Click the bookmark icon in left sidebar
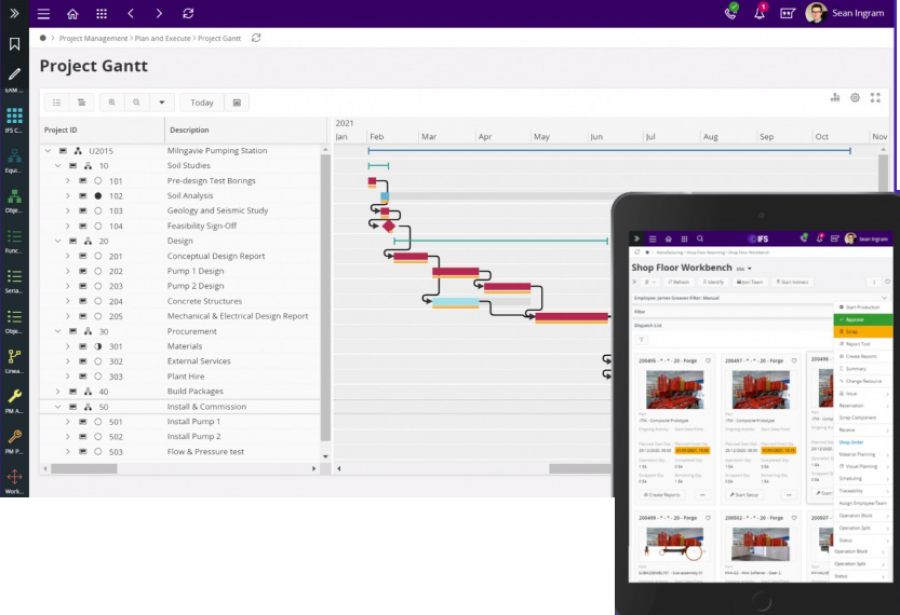 (x=14, y=44)
